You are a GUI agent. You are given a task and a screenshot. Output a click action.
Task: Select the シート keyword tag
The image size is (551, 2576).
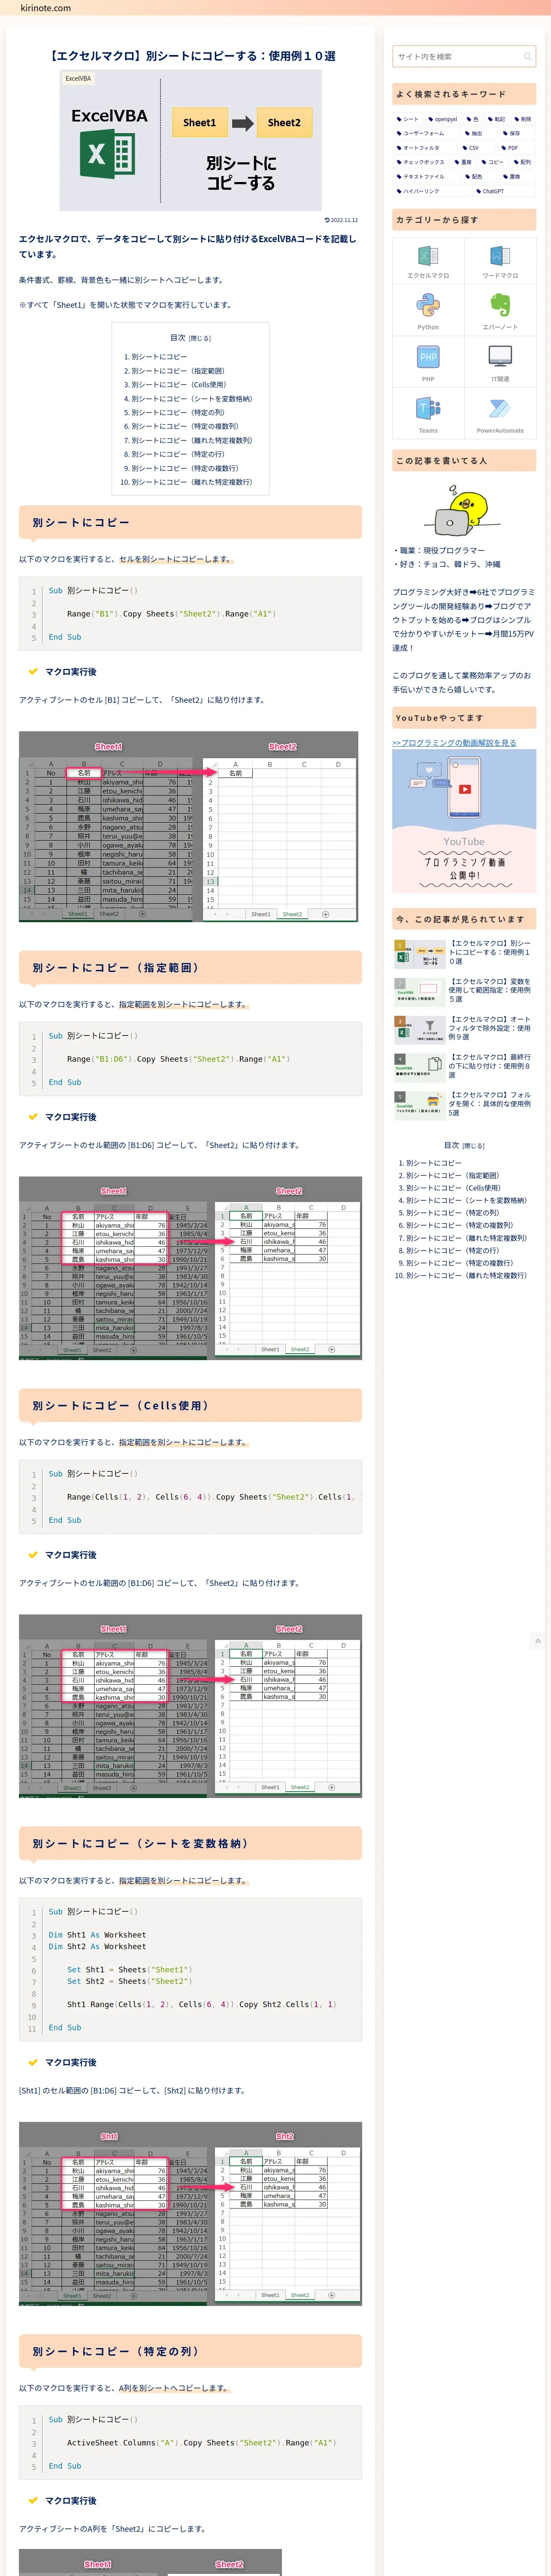tap(408, 119)
